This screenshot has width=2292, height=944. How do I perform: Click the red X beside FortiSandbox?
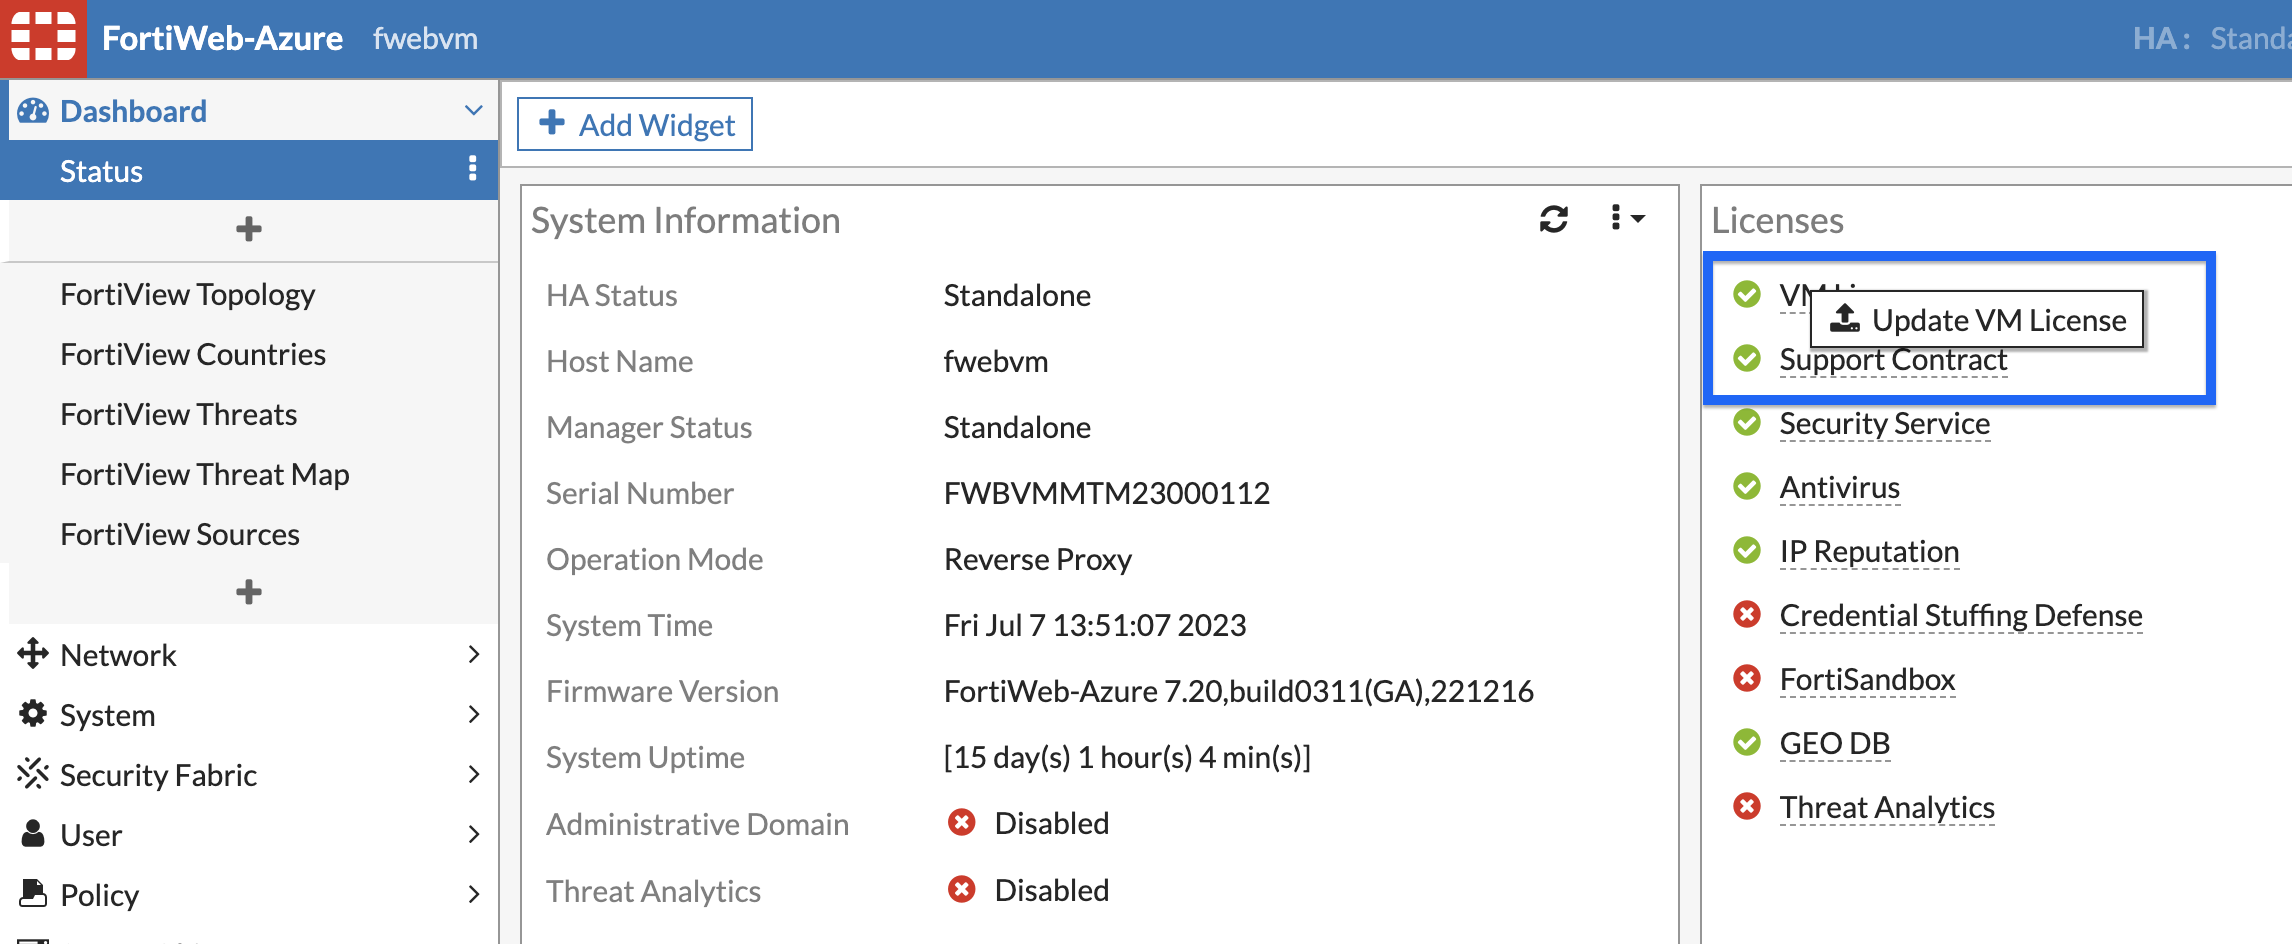[x=1747, y=678]
